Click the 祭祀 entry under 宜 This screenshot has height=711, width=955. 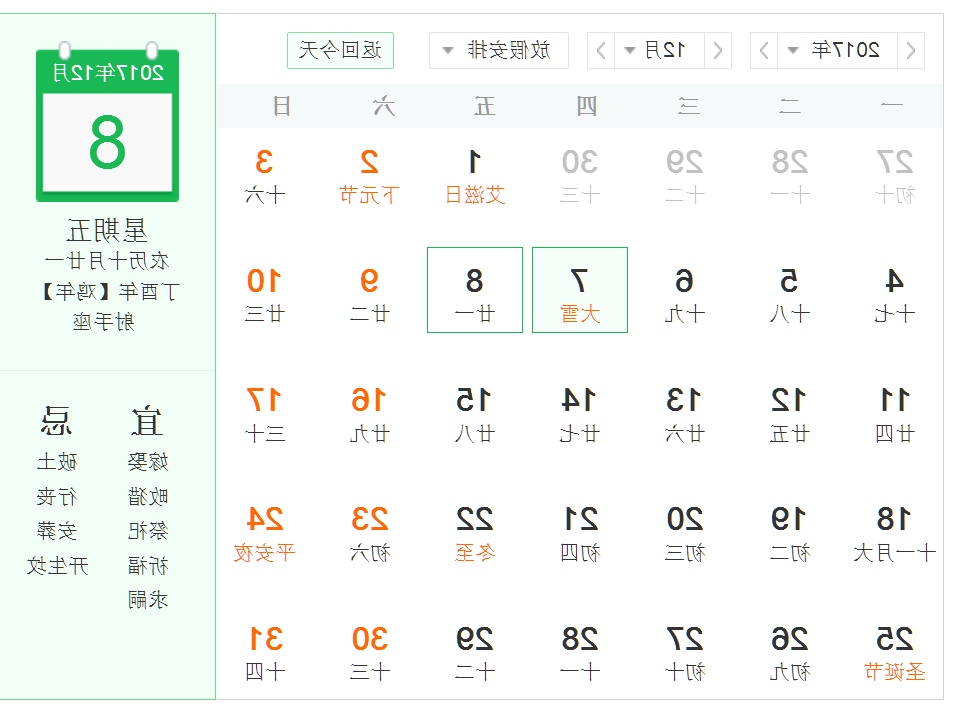tap(148, 531)
